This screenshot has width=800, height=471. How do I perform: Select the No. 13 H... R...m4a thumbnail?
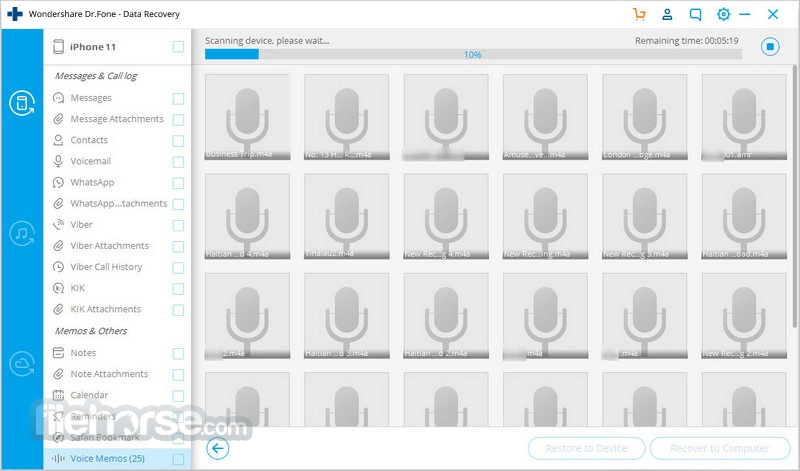tap(346, 117)
